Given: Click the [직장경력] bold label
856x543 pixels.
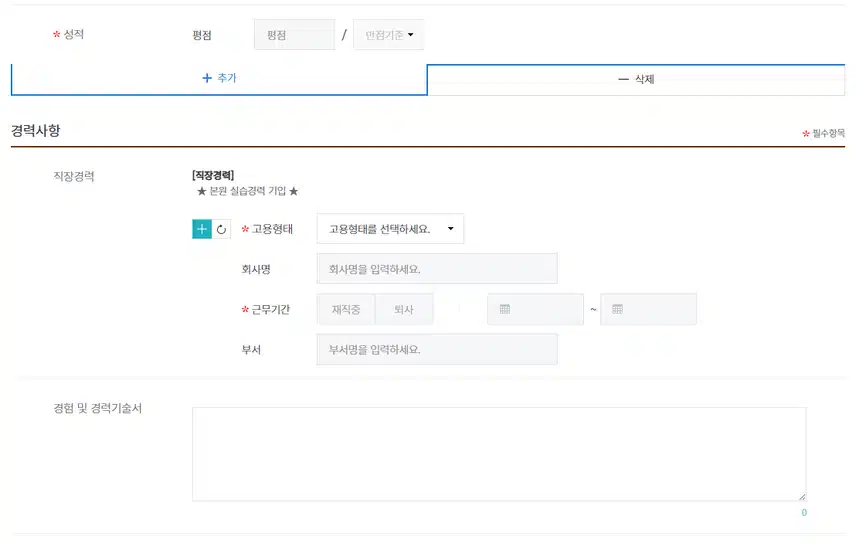Looking at the screenshot, I should coord(213,175).
